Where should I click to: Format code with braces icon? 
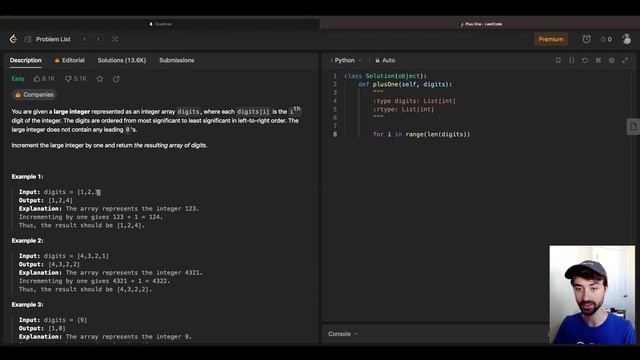click(x=571, y=60)
